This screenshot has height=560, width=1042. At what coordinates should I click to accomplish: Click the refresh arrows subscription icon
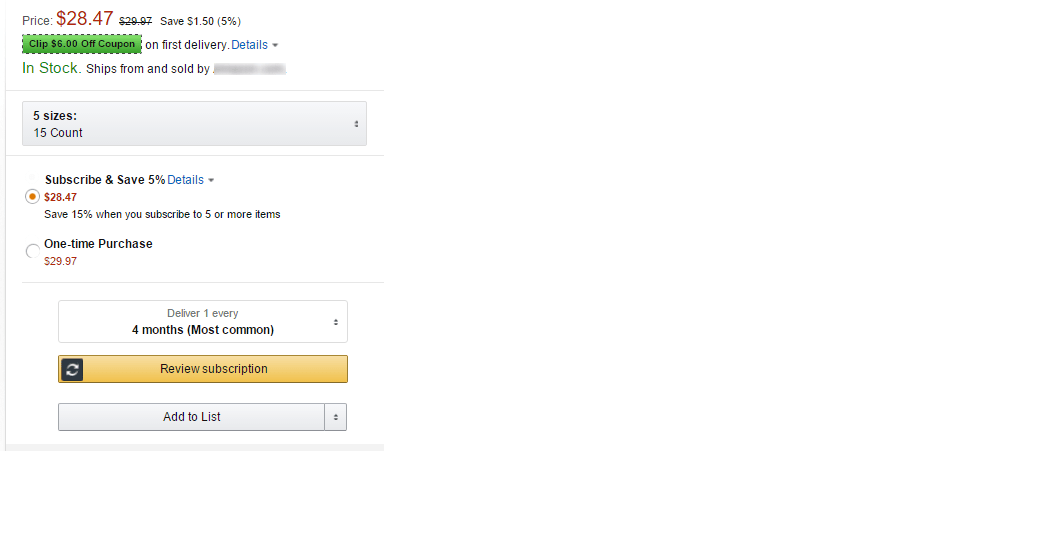72,369
